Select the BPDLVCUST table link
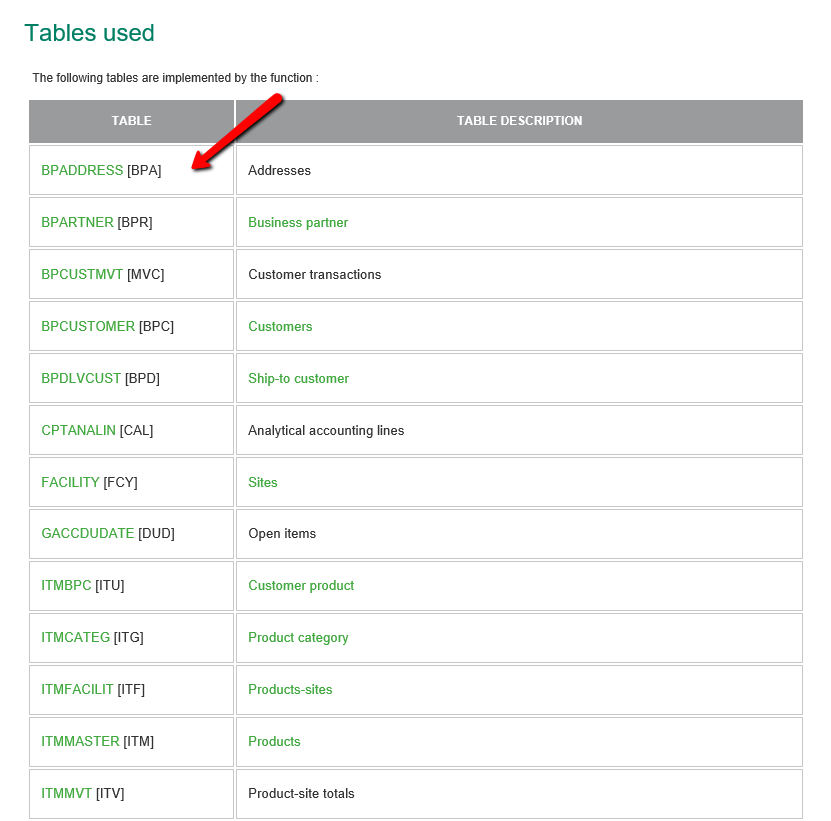The image size is (831, 821). pyautogui.click(x=81, y=379)
